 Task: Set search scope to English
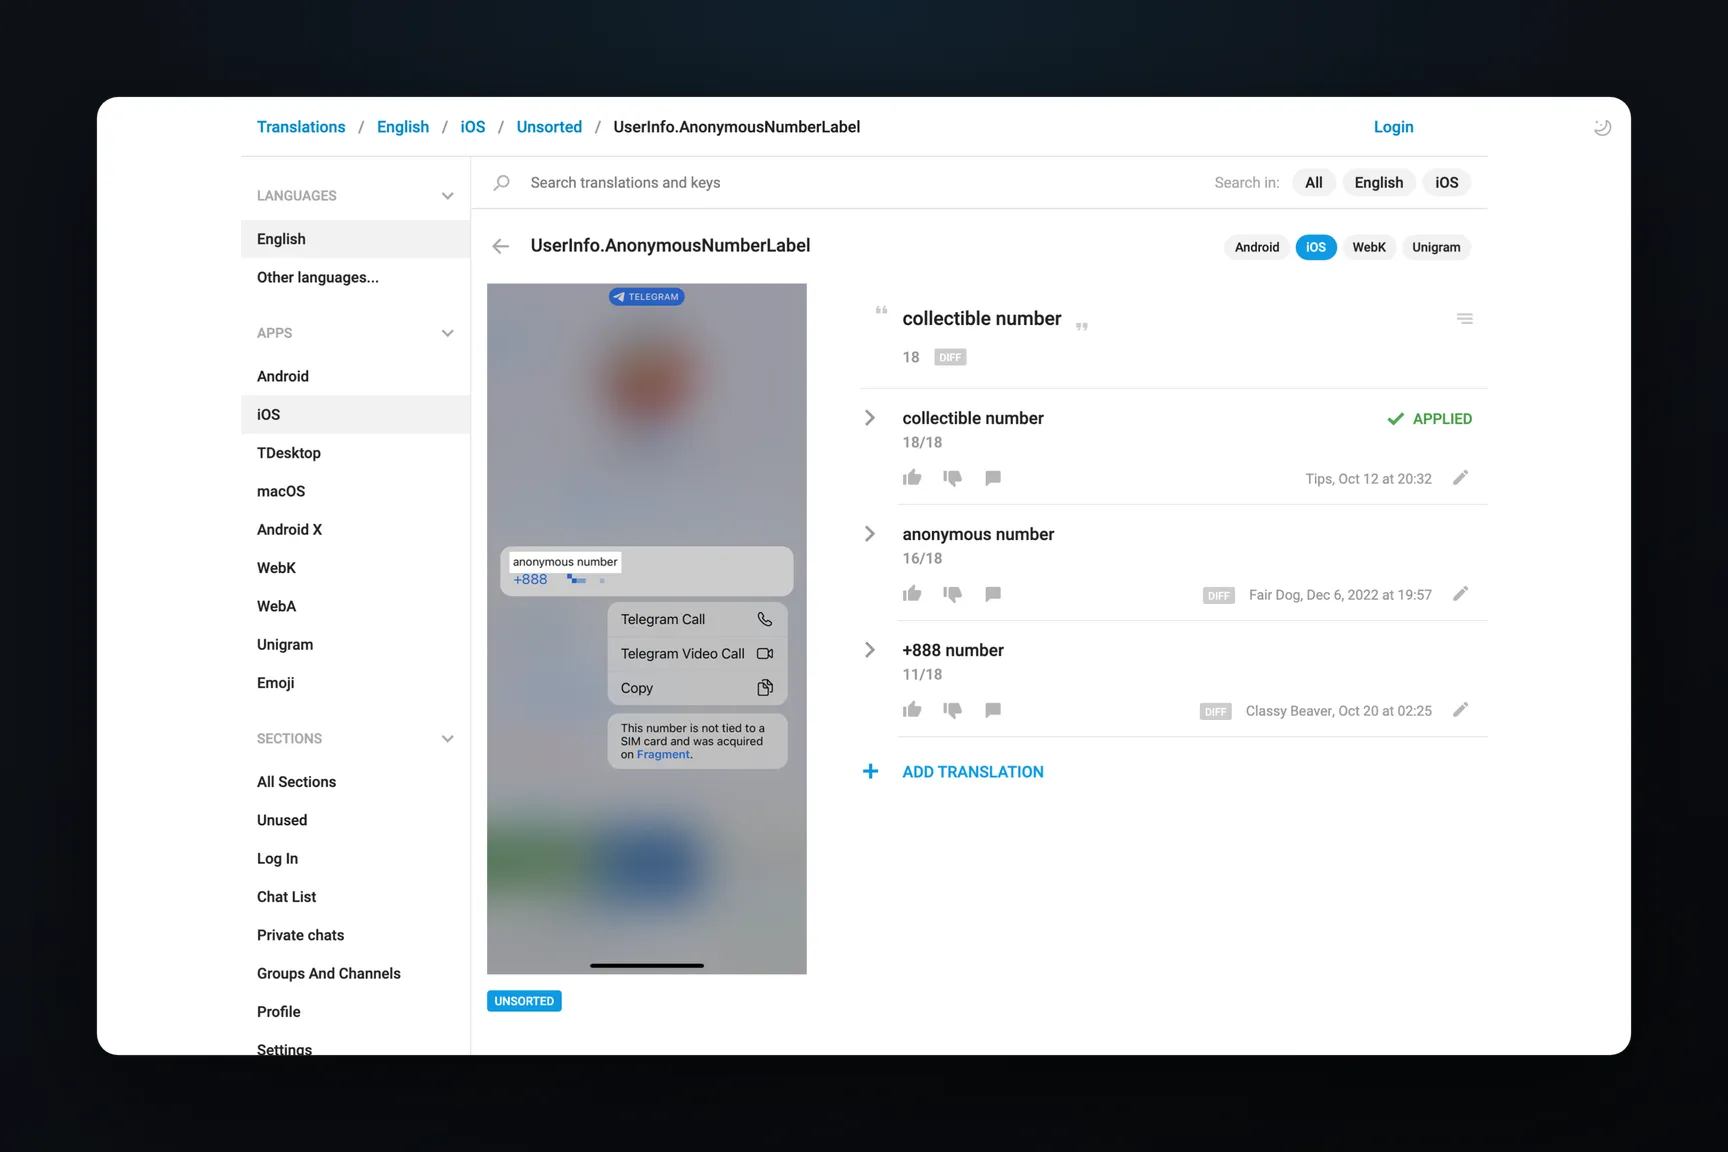pyautogui.click(x=1378, y=183)
